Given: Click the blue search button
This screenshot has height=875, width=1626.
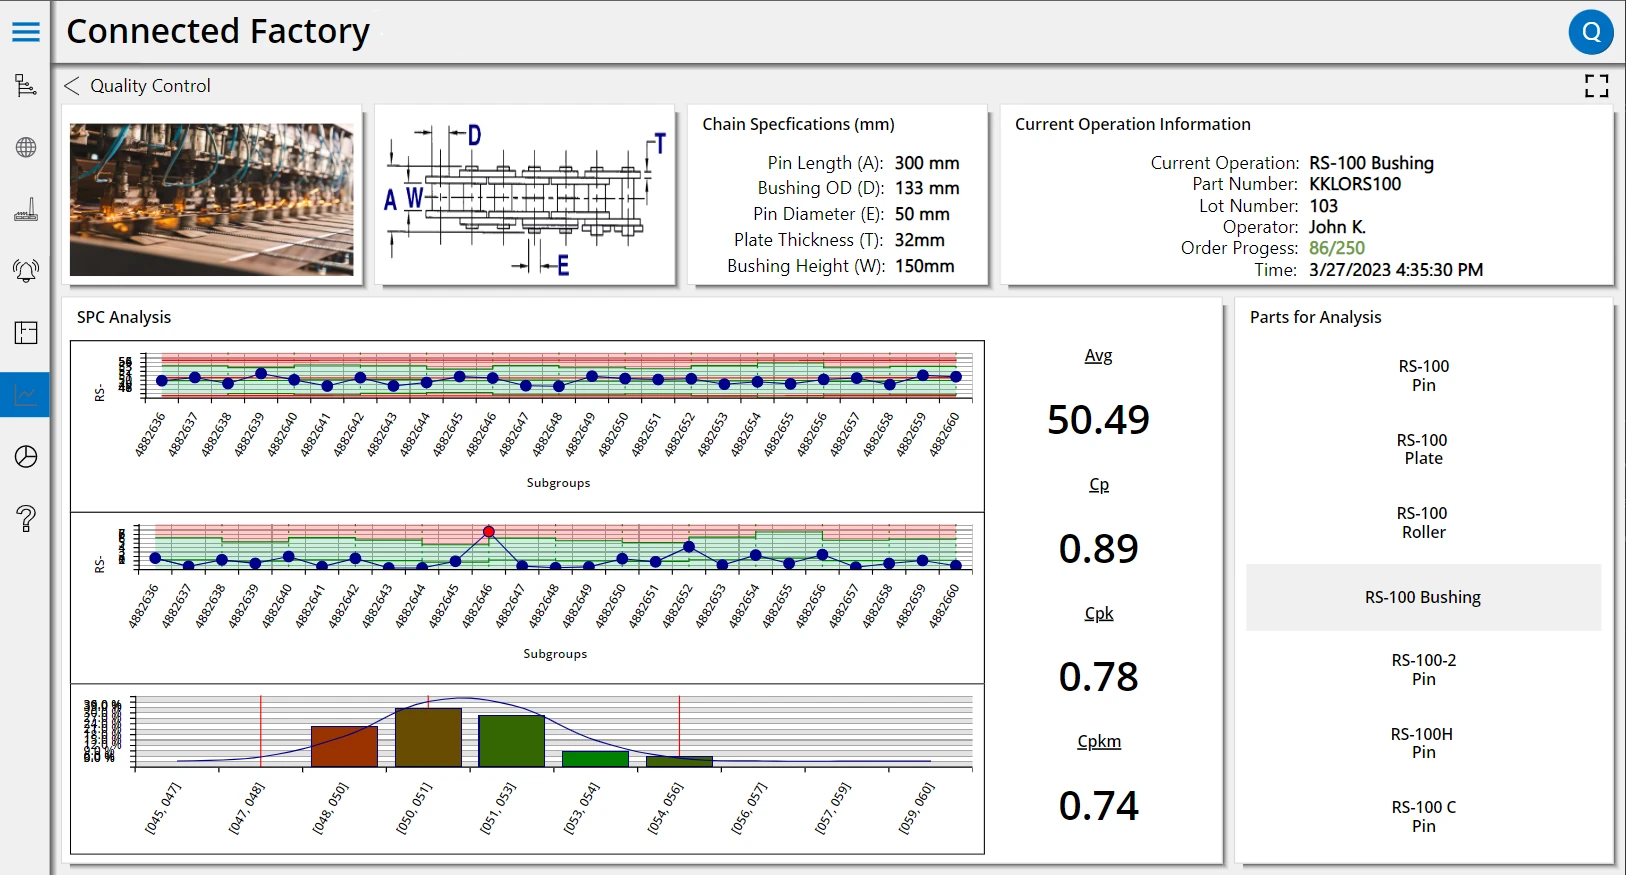Looking at the screenshot, I should tap(1590, 32).
